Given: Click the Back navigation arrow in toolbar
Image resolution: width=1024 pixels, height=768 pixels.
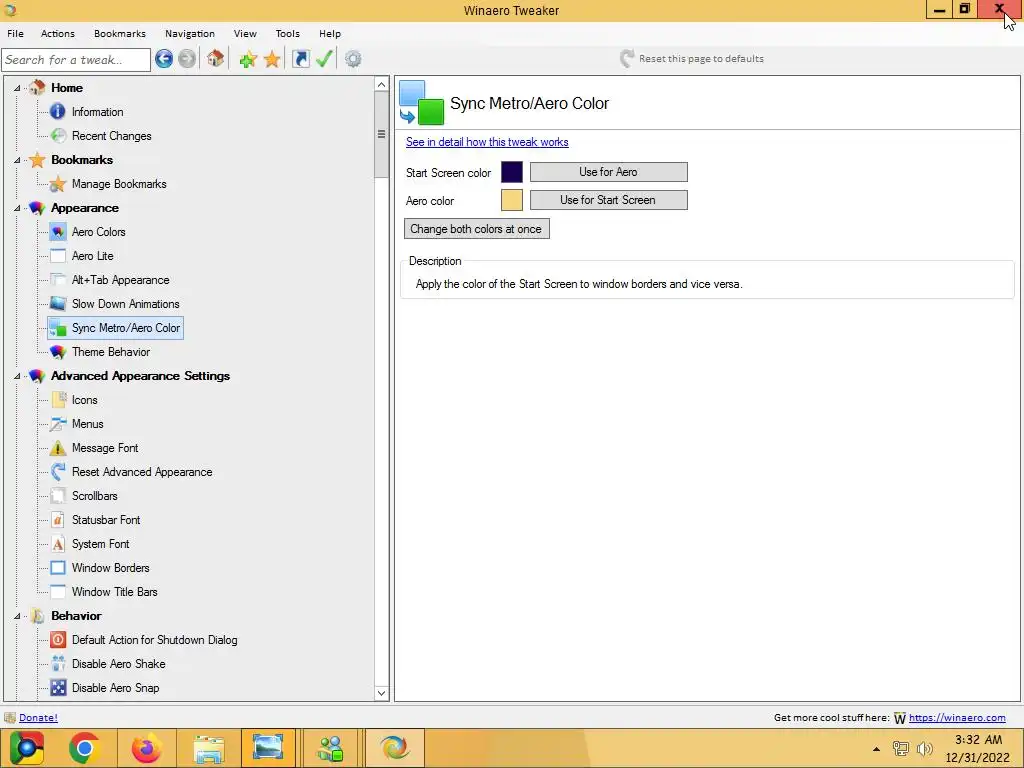Looking at the screenshot, I should pyautogui.click(x=164, y=59).
